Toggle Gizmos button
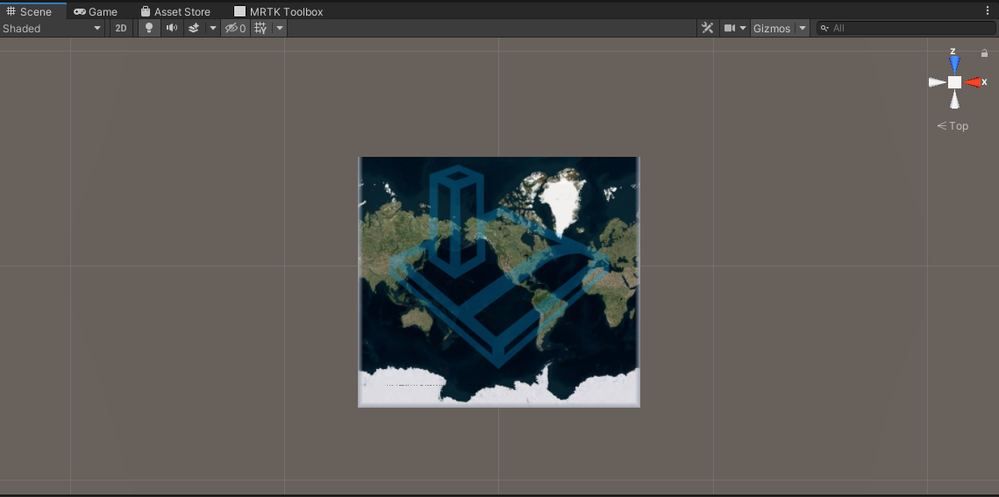Screen dimensions: 999x497 click(x=772, y=28)
